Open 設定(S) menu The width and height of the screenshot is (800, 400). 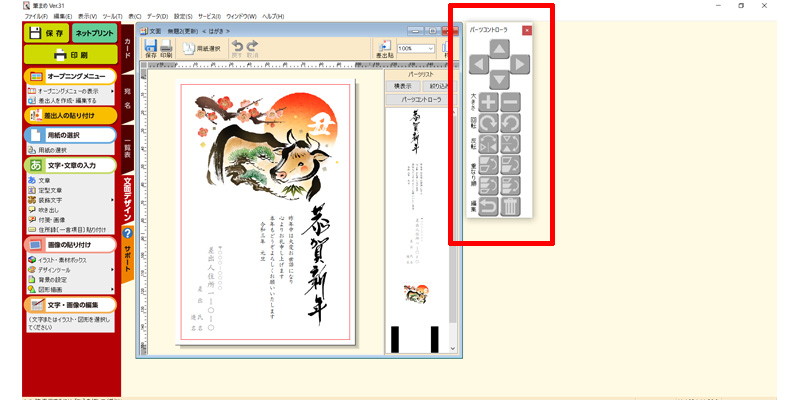183,16
